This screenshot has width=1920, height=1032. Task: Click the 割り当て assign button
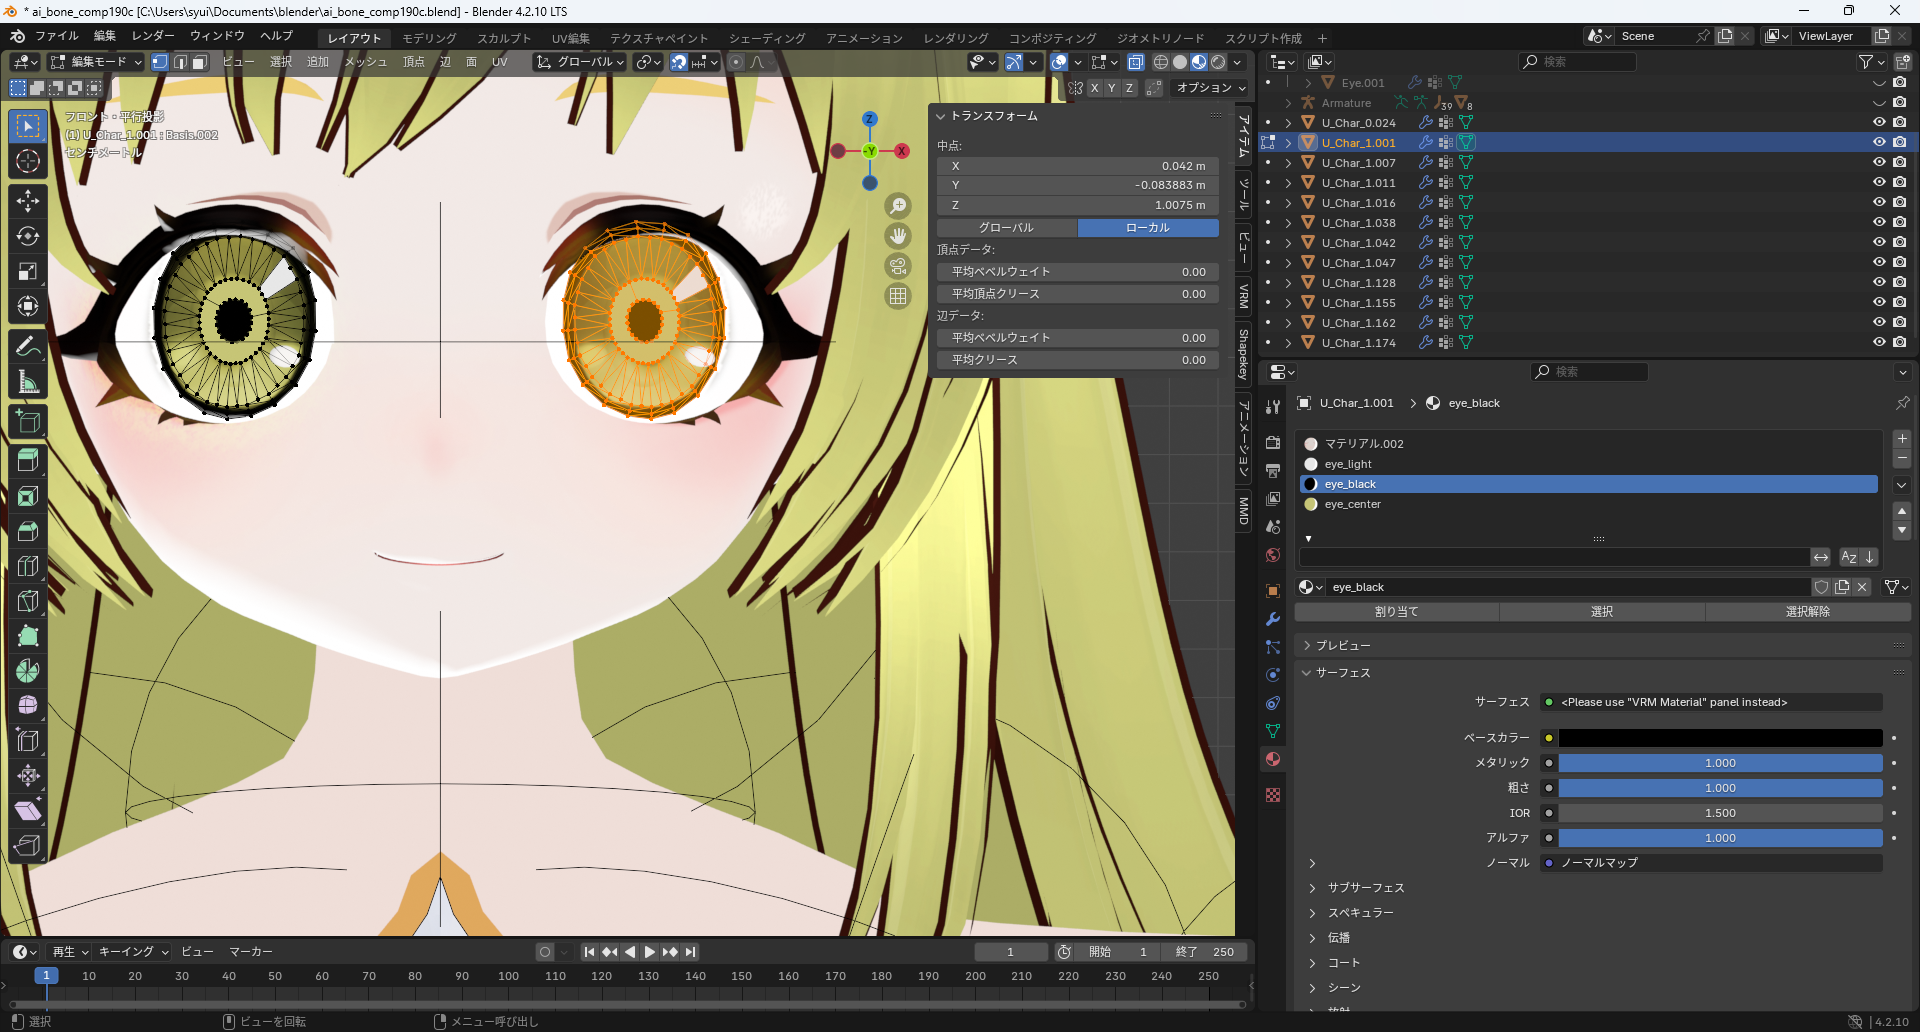[1396, 612]
